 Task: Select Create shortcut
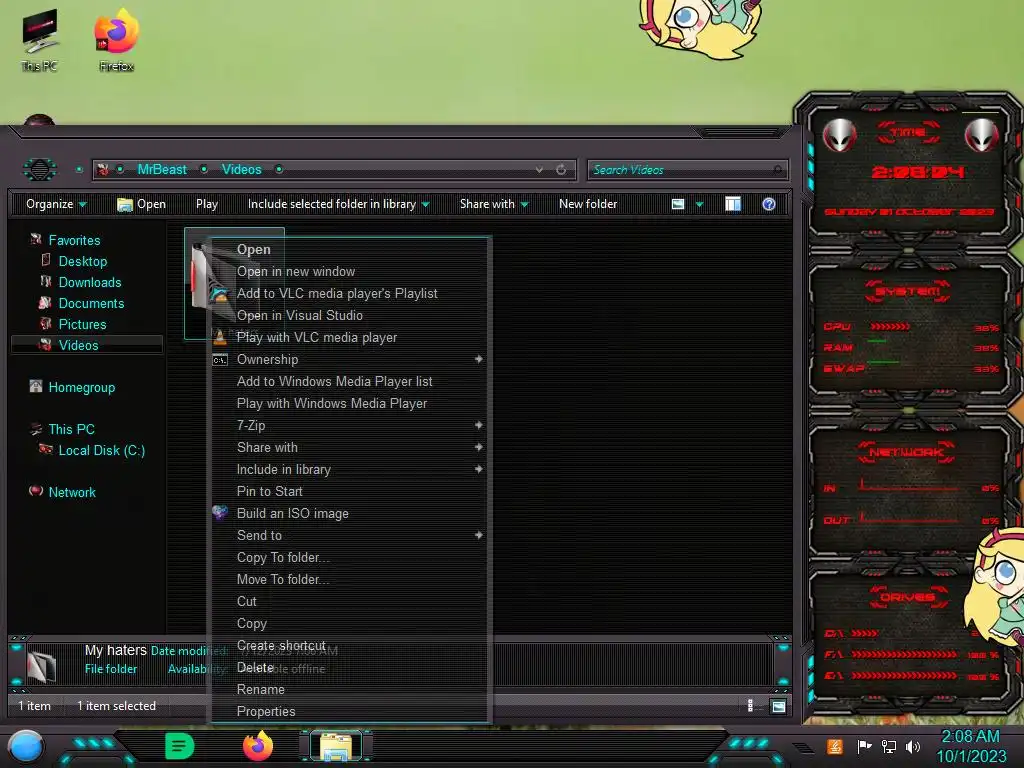point(349,645)
